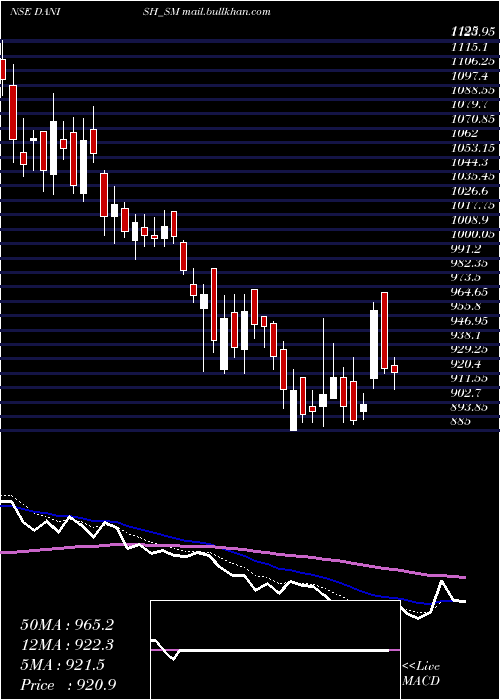Click the 893.85 price axis label
Screen dimensions: 500x700
[x=470, y=408]
